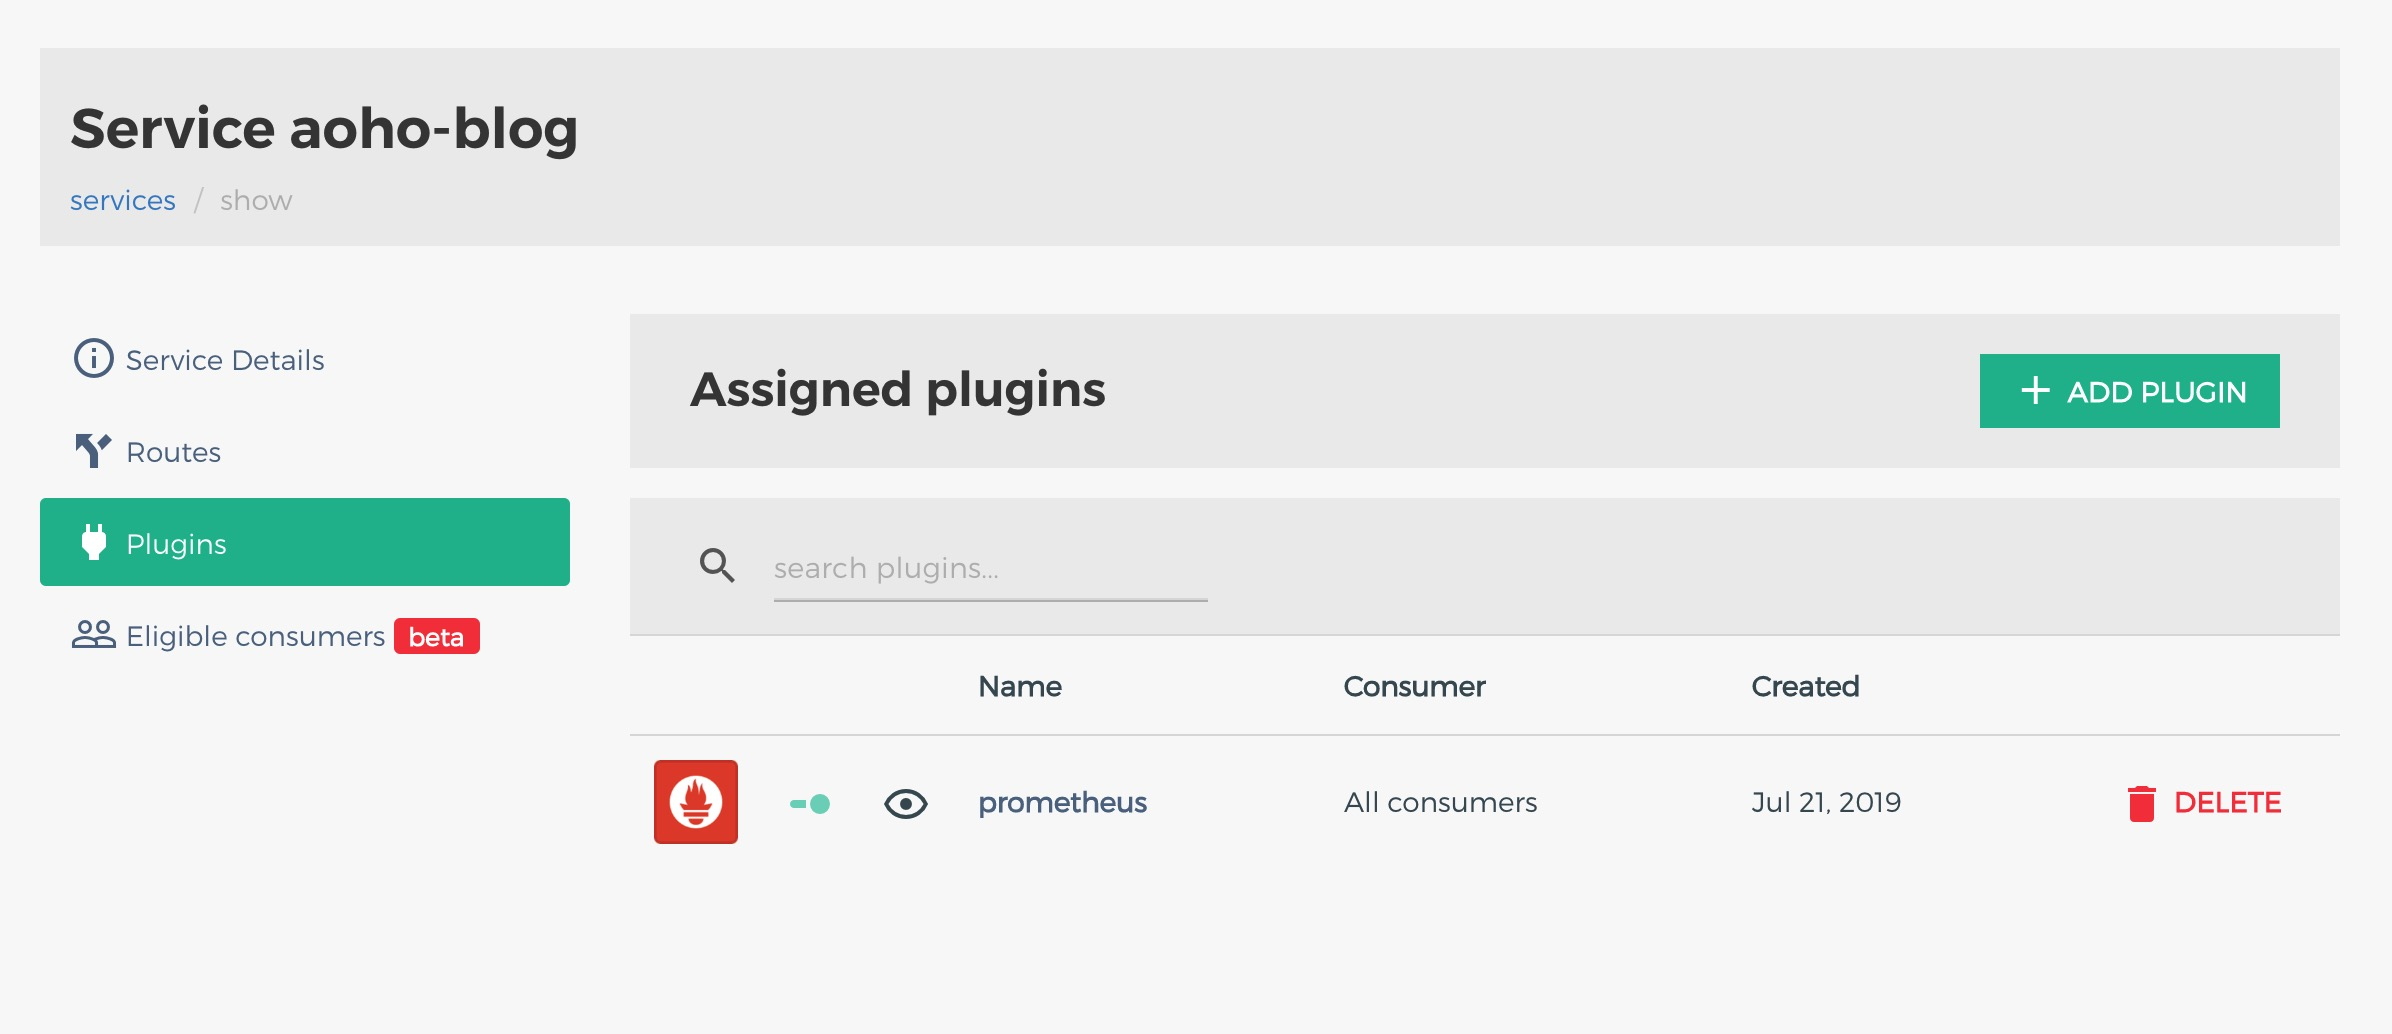Click the Consumer column header
This screenshot has width=2392, height=1034.
click(1414, 687)
